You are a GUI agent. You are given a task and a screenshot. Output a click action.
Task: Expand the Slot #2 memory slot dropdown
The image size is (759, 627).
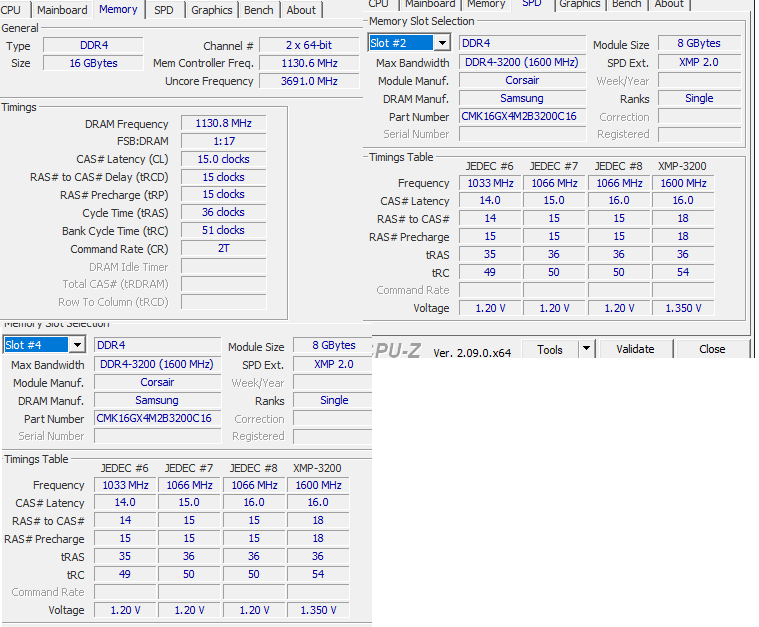point(442,43)
